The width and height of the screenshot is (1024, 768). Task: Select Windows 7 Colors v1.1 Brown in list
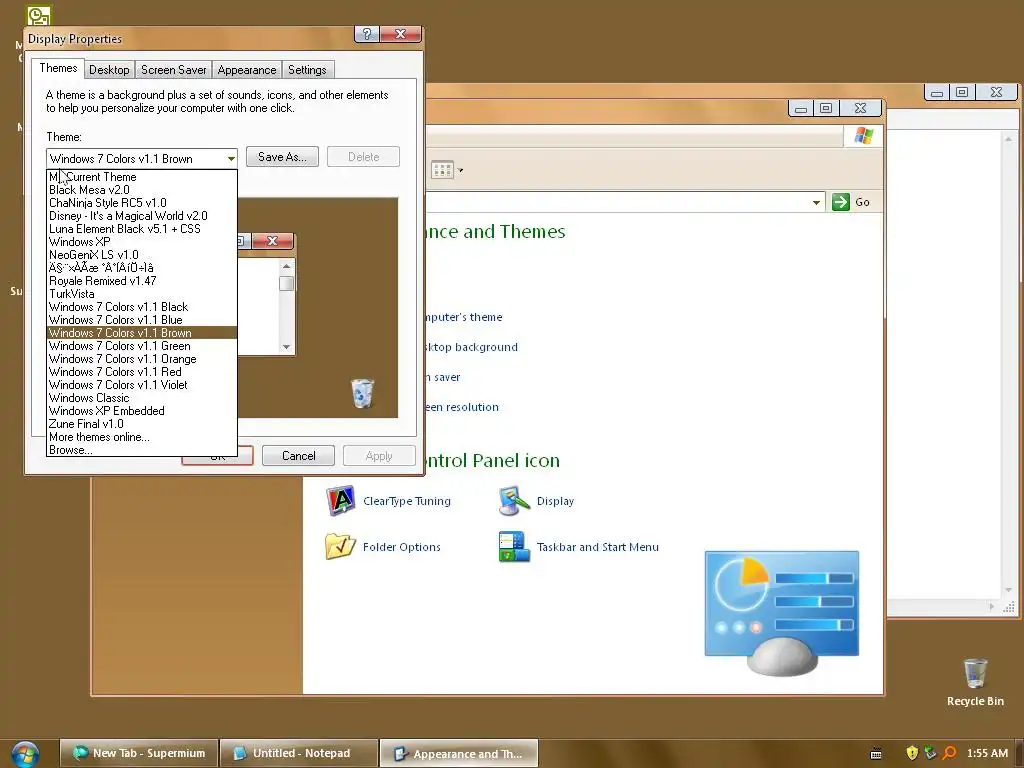coord(142,333)
